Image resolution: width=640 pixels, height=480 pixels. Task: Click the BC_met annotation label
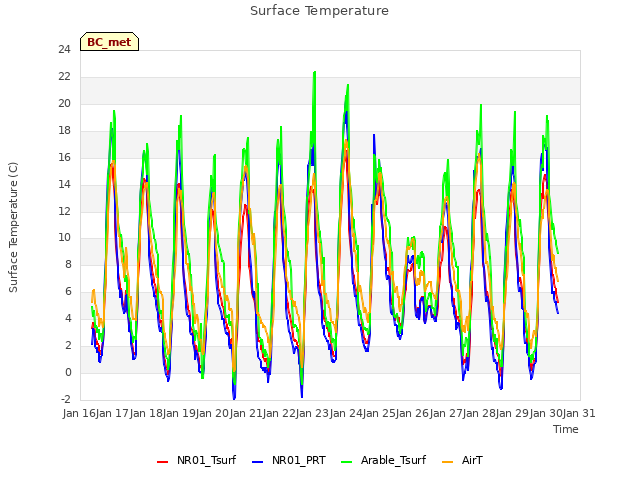point(109,42)
